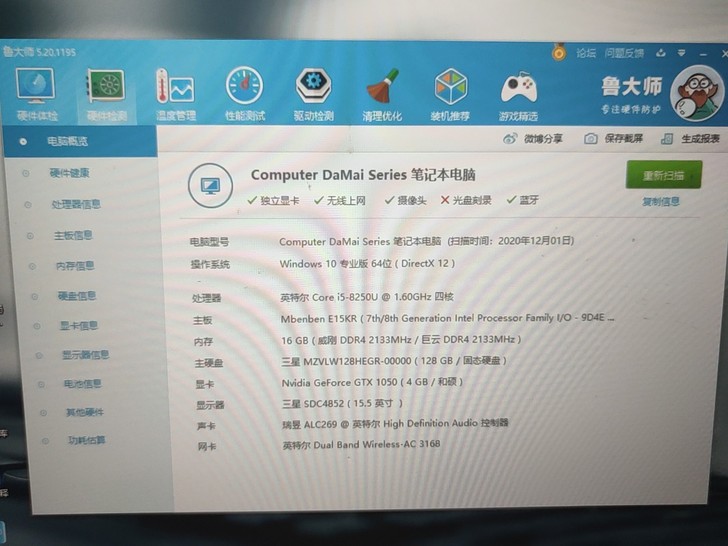
Task: Open the title bar dropdown menu arrow
Action: pyautogui.click(x=681, y=53)
